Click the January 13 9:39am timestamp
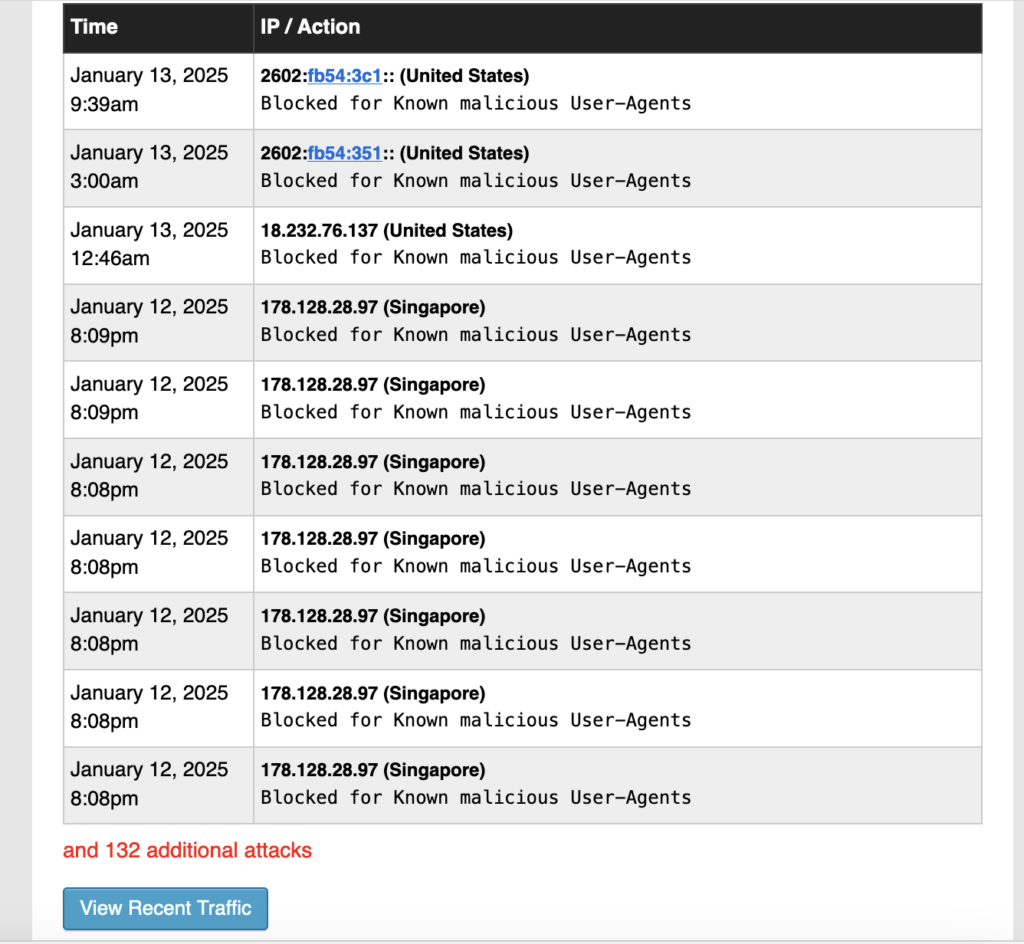The height and width of the screenshot is (944, 1024). coord(149,90)
